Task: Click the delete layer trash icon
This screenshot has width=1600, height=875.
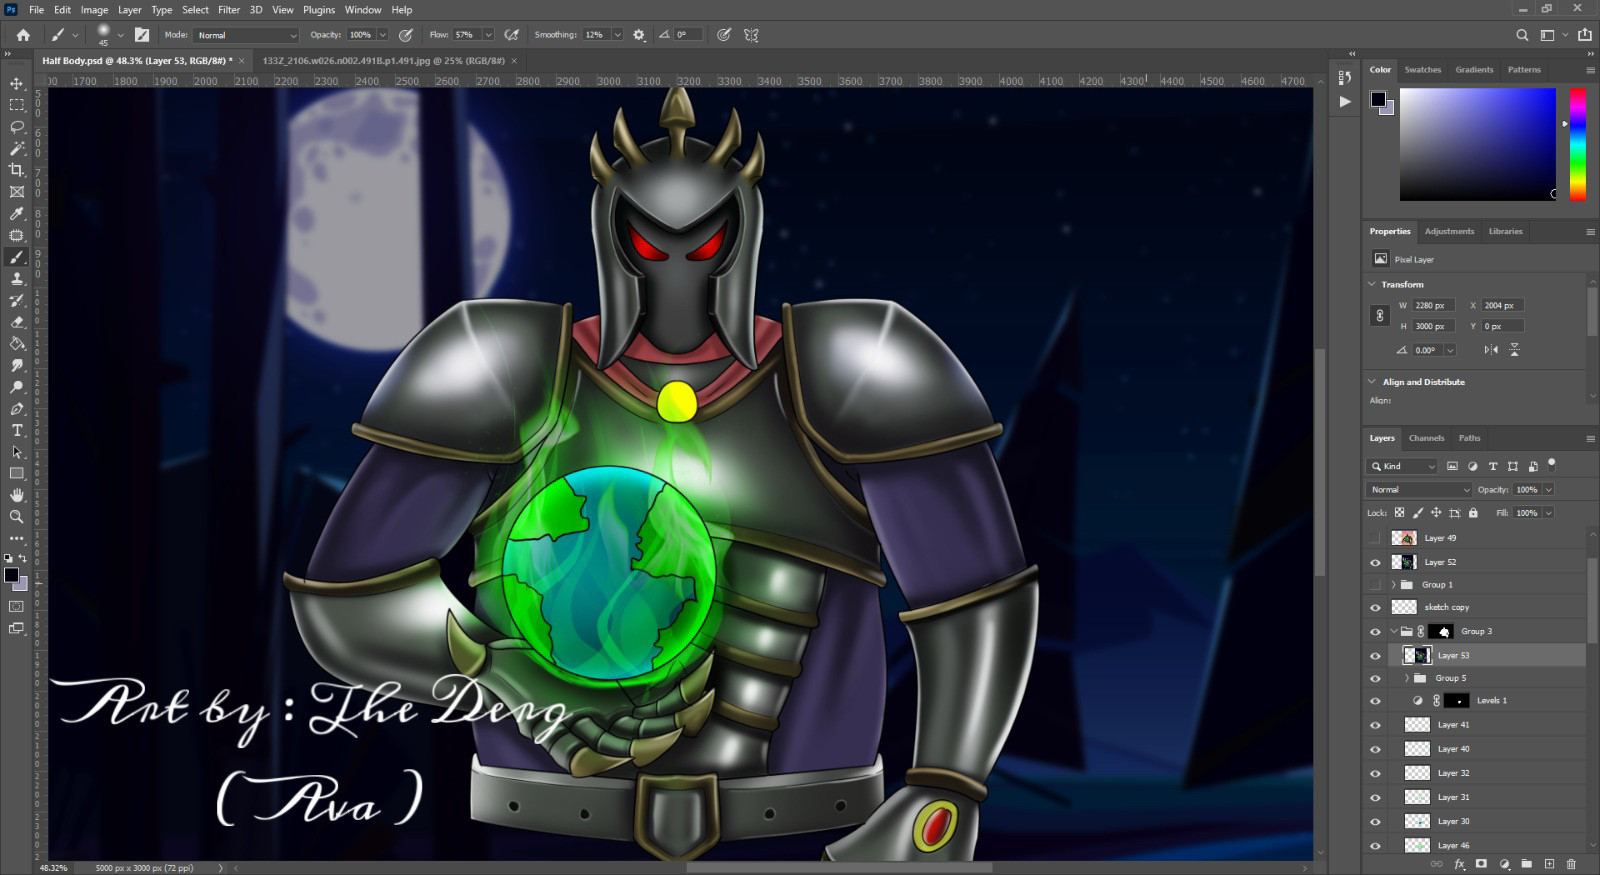Action: coord(1571,864)
